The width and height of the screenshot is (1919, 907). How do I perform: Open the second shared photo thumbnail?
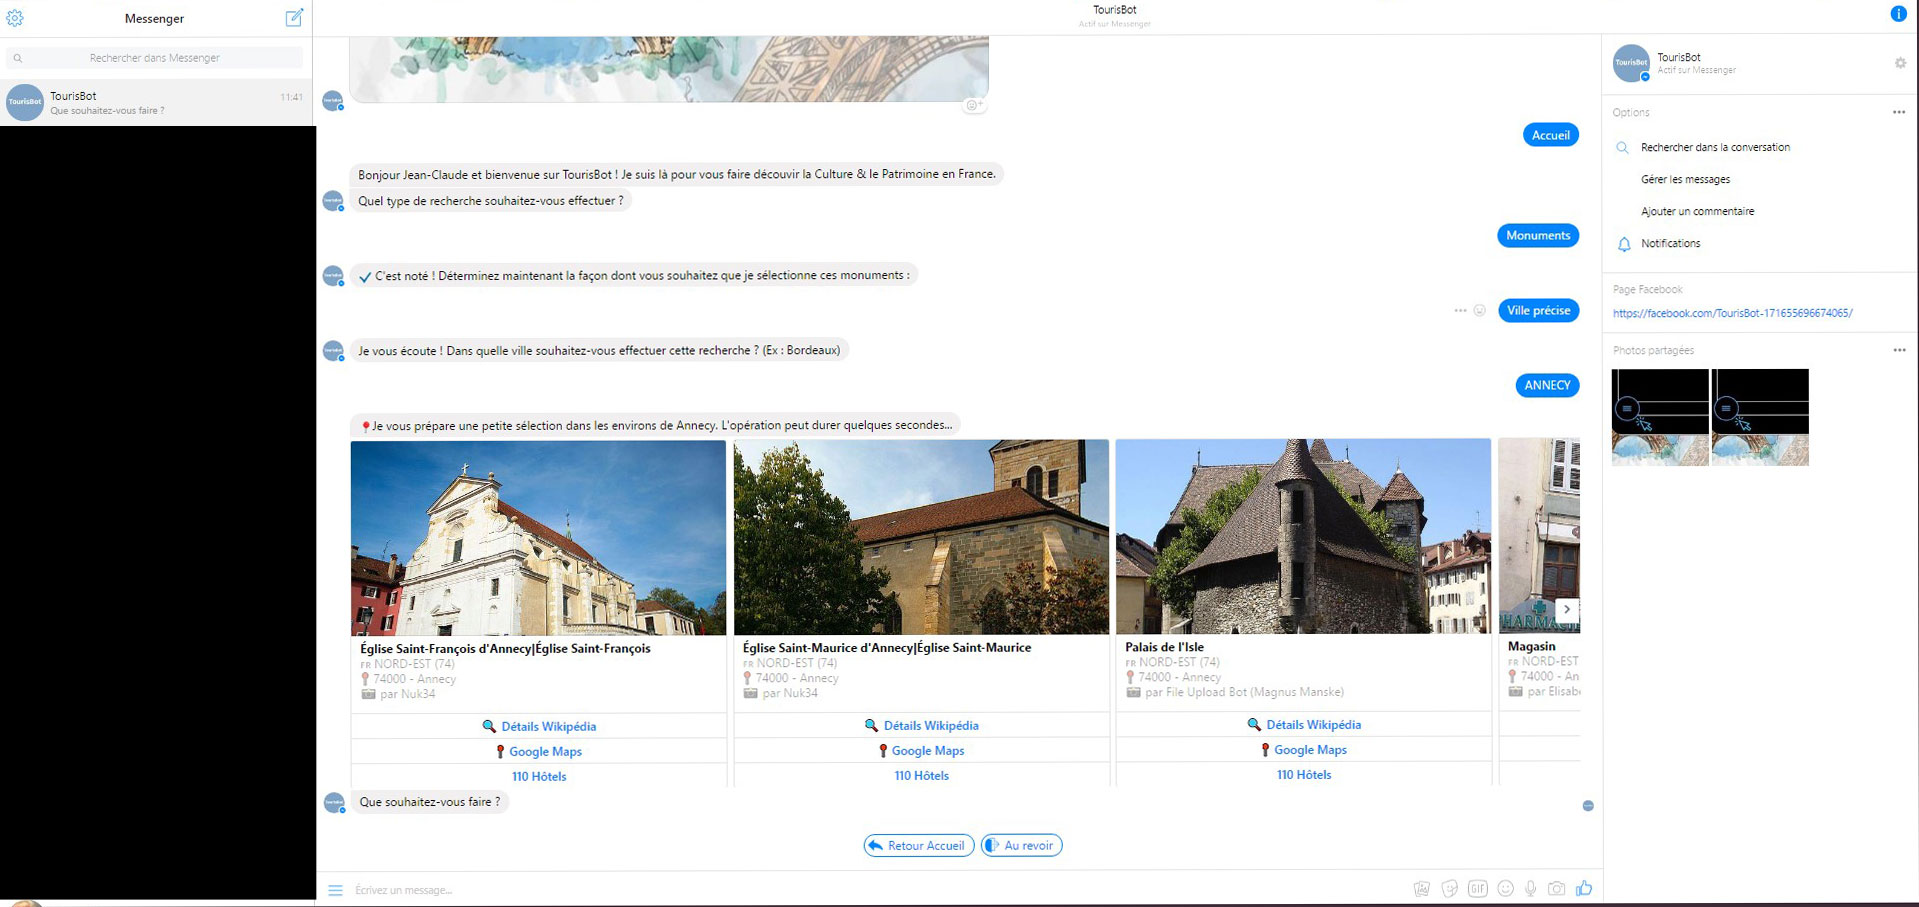point(1760,417)
